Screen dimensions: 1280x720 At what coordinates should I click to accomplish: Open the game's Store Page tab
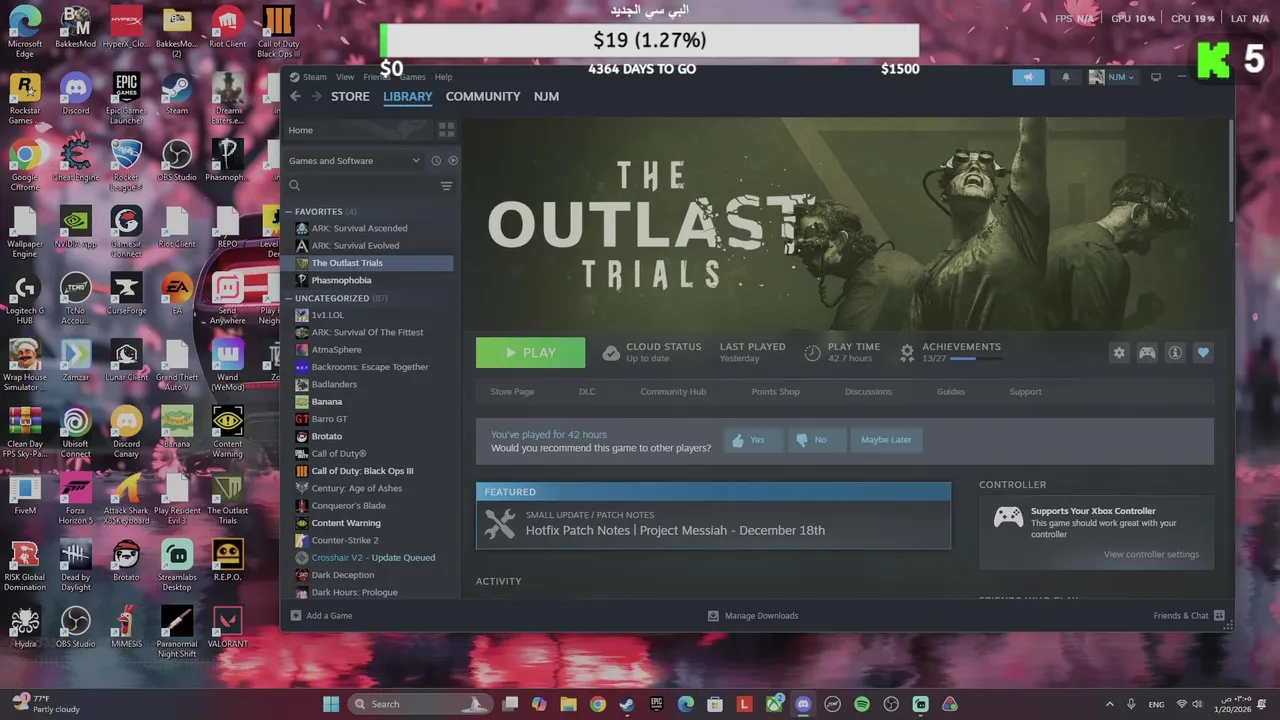pyautogui.click(x=512, y=392)
